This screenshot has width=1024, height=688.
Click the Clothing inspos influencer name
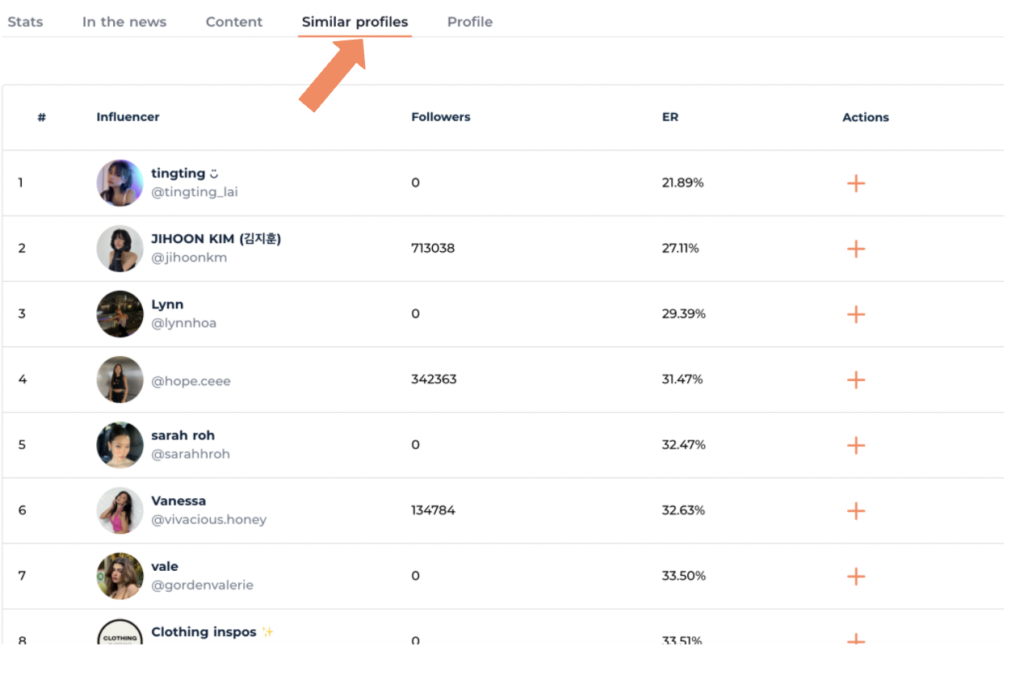tap(203, 632)
